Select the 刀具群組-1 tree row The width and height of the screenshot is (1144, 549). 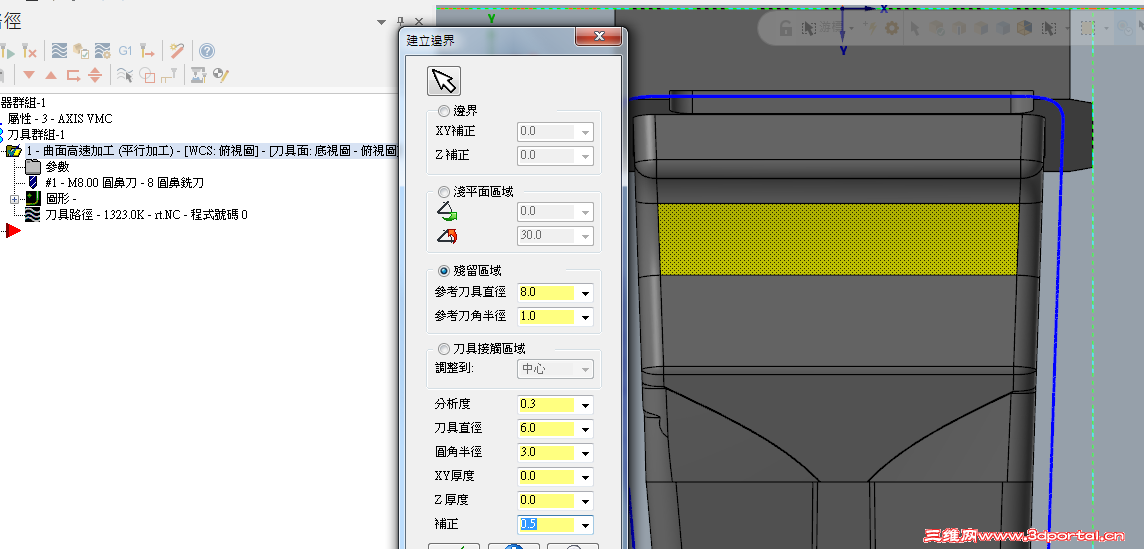pos(36,135)
